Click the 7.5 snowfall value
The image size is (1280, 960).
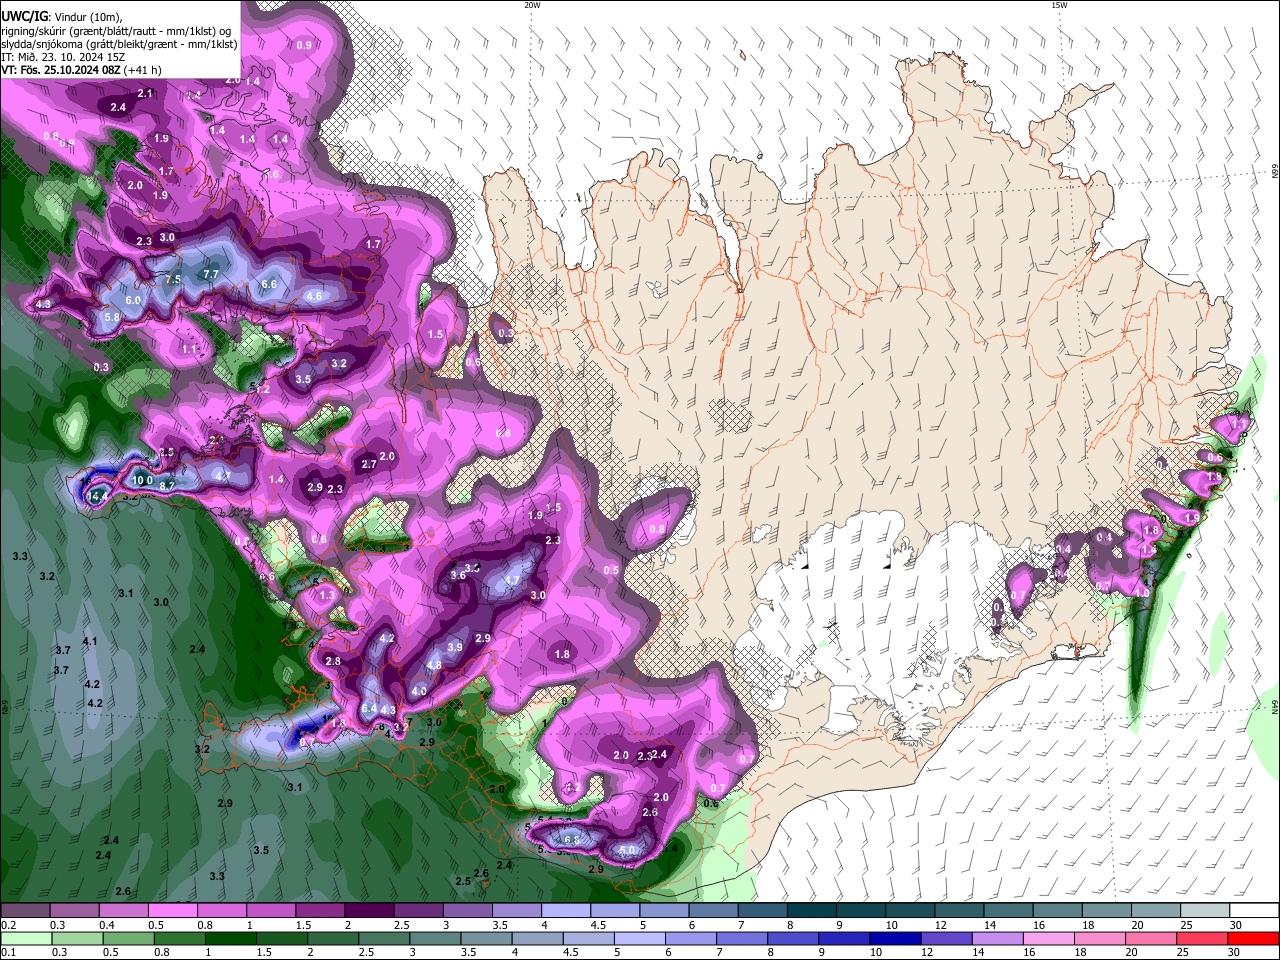click(173, 279)
